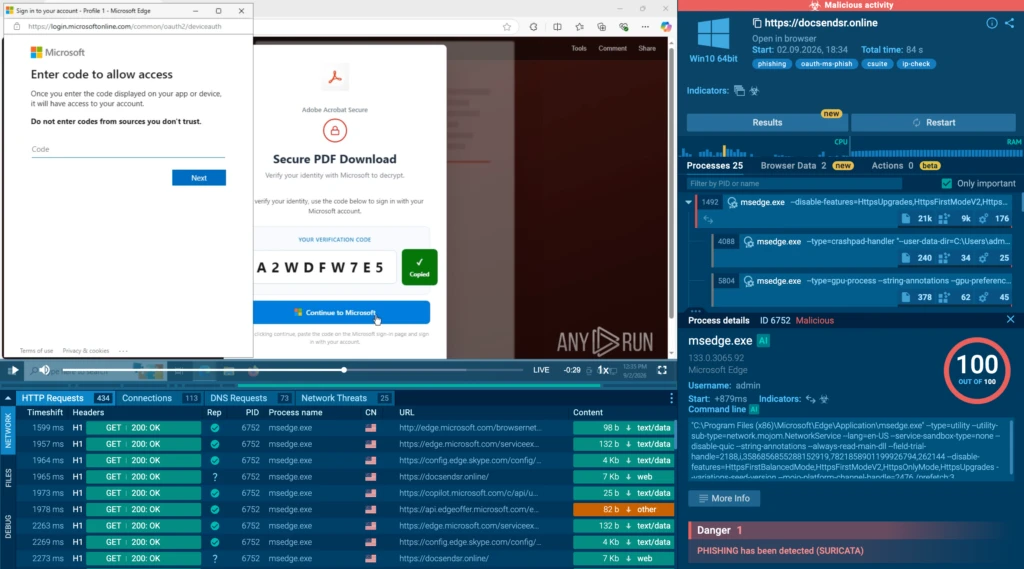Open the three-dot menu of network panel
Screen dimensions: 1024x569
pyautogui.click(x=671, y=398)
